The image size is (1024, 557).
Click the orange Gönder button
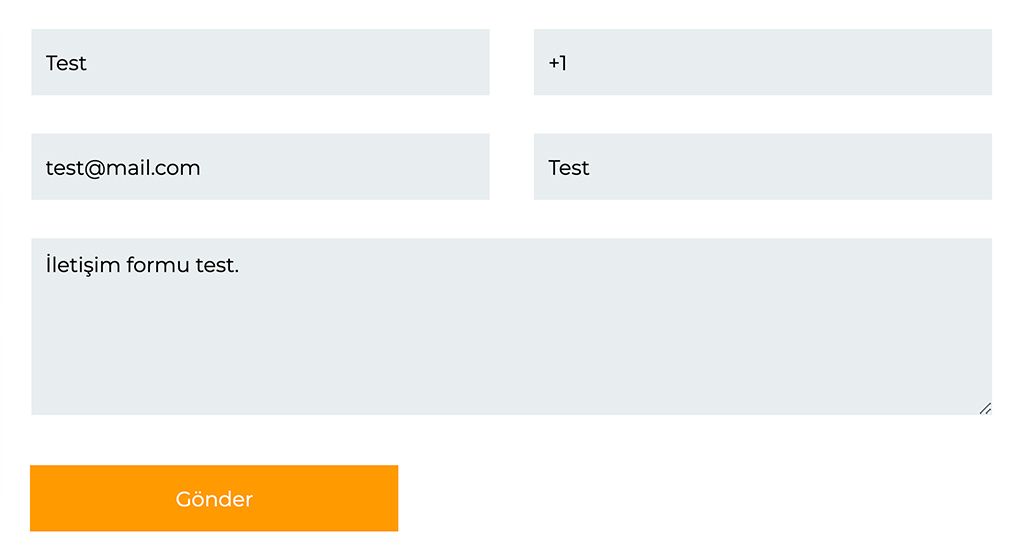point(214,498)
